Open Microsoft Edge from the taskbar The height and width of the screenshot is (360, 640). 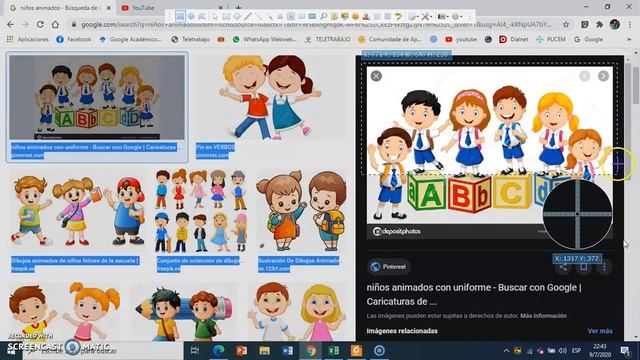pos(219,350)
